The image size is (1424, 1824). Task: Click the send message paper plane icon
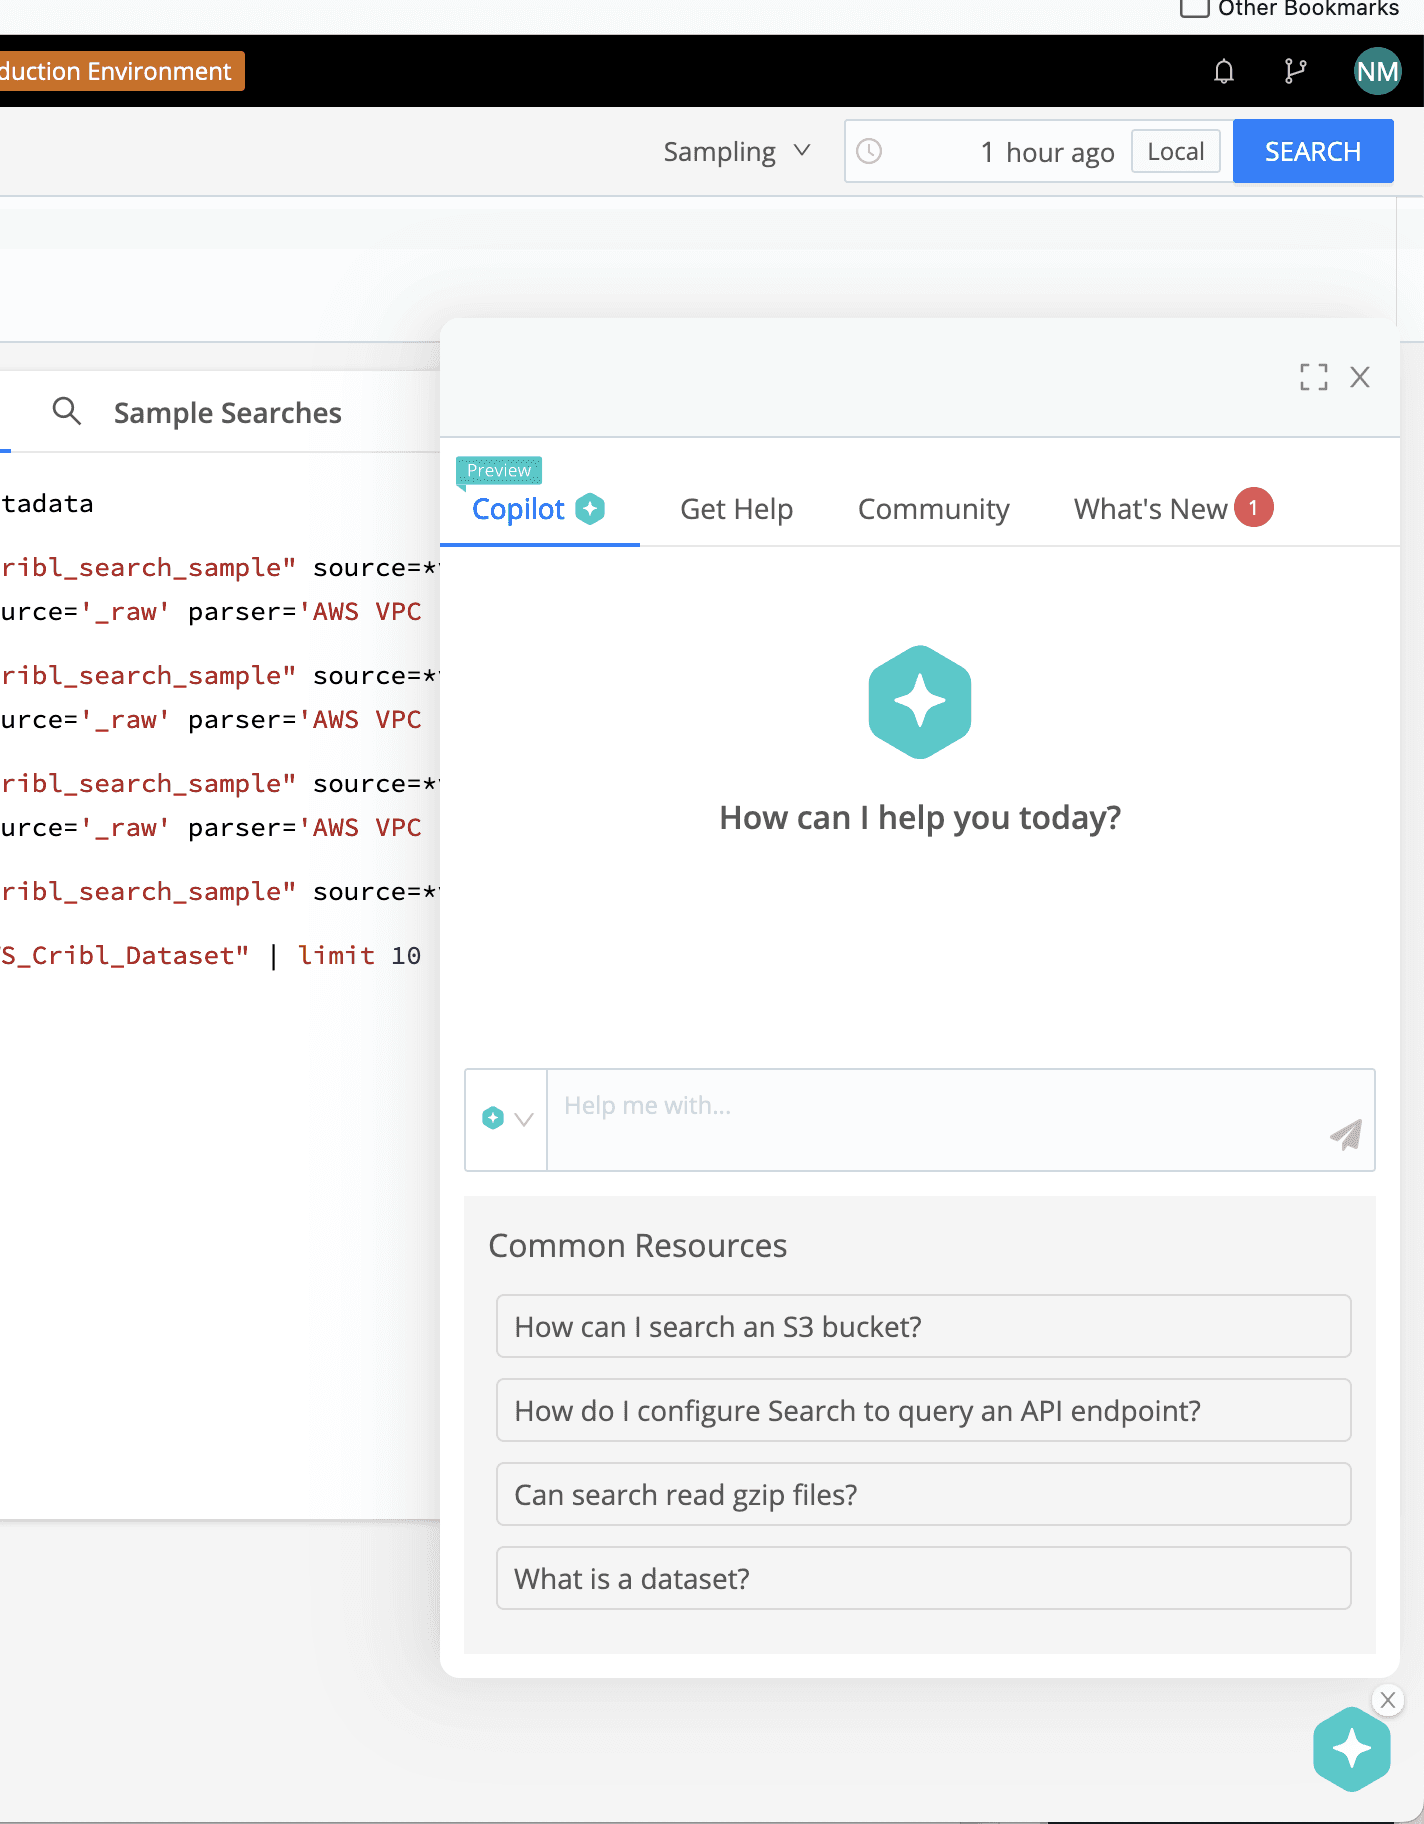1345,1134
